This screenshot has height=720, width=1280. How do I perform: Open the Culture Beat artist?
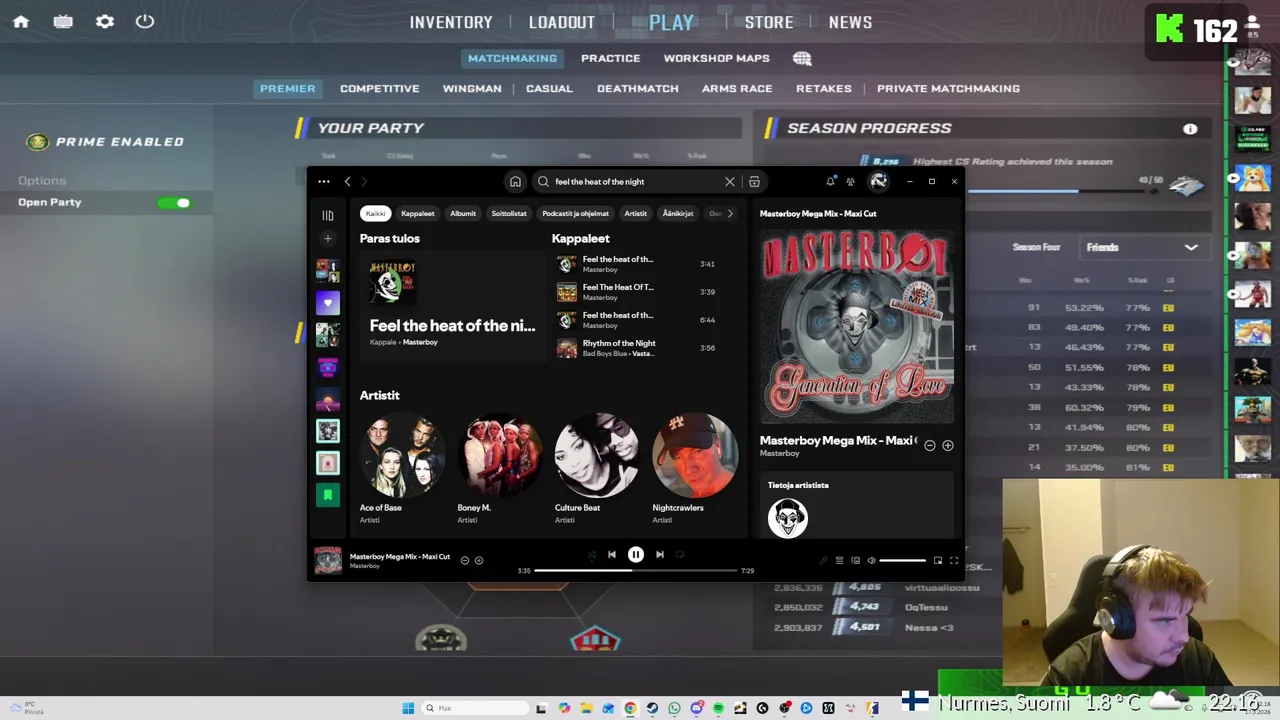(x=597, y=468)
